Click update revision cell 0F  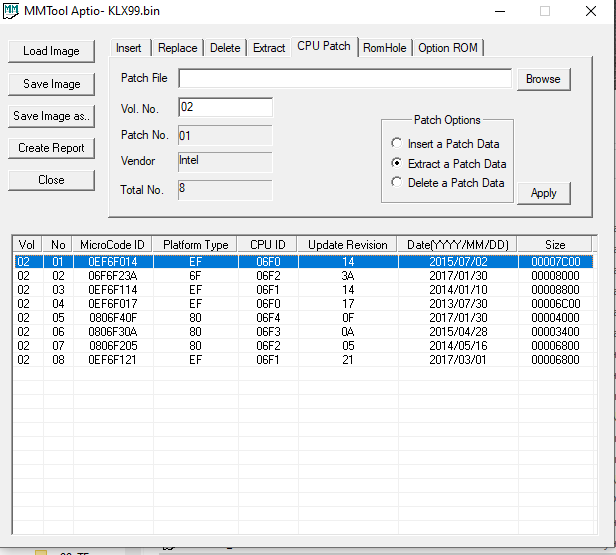point(348,318)
